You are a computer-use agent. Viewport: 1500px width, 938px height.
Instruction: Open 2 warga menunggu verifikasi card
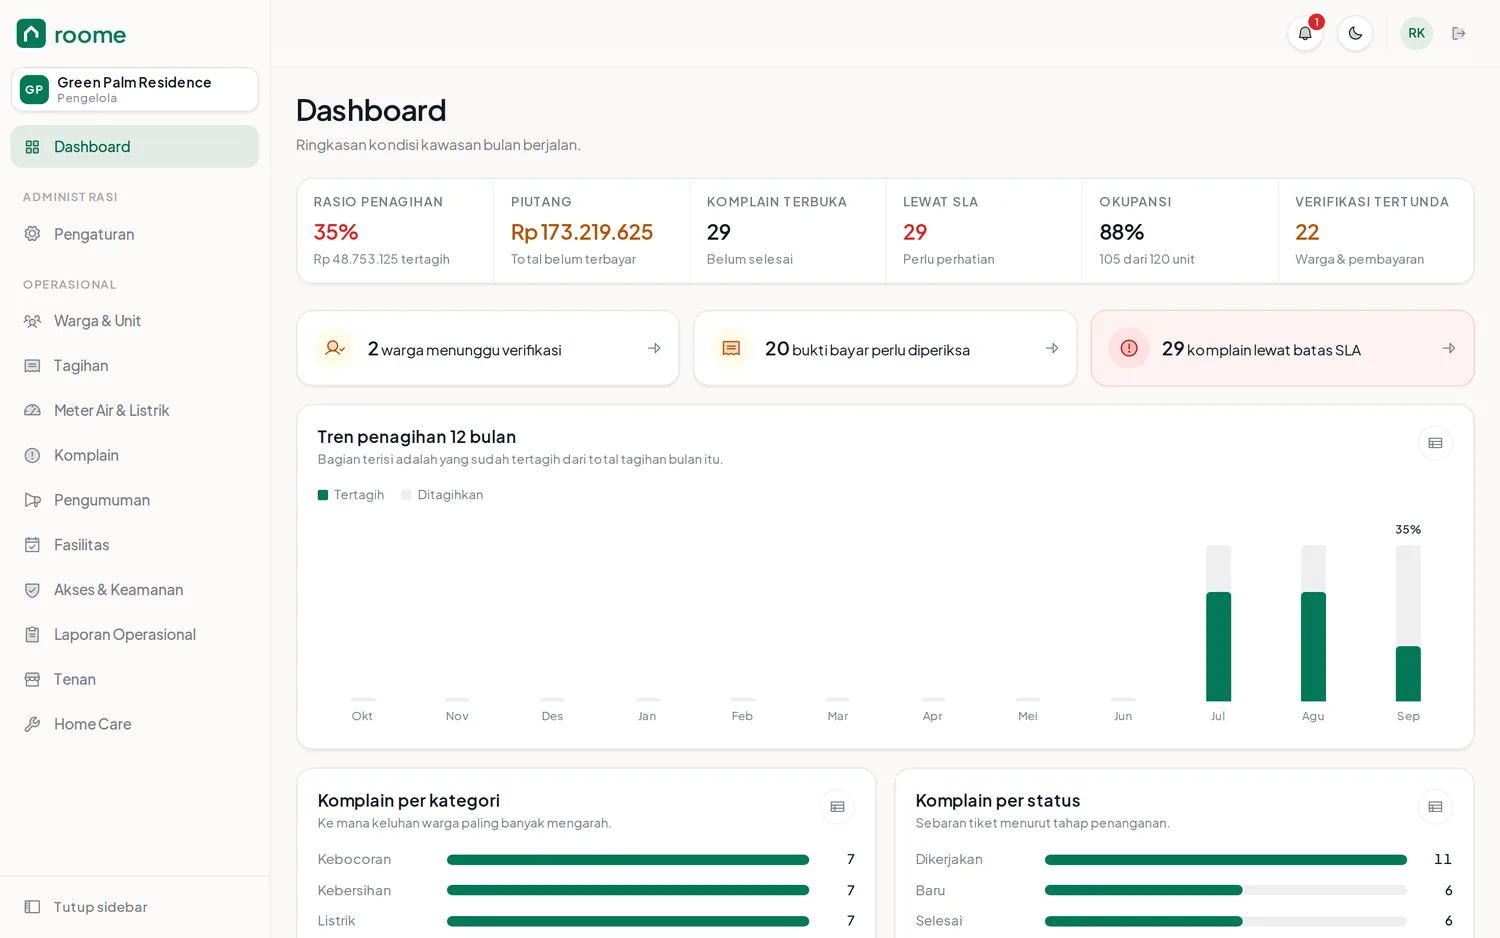488,348
